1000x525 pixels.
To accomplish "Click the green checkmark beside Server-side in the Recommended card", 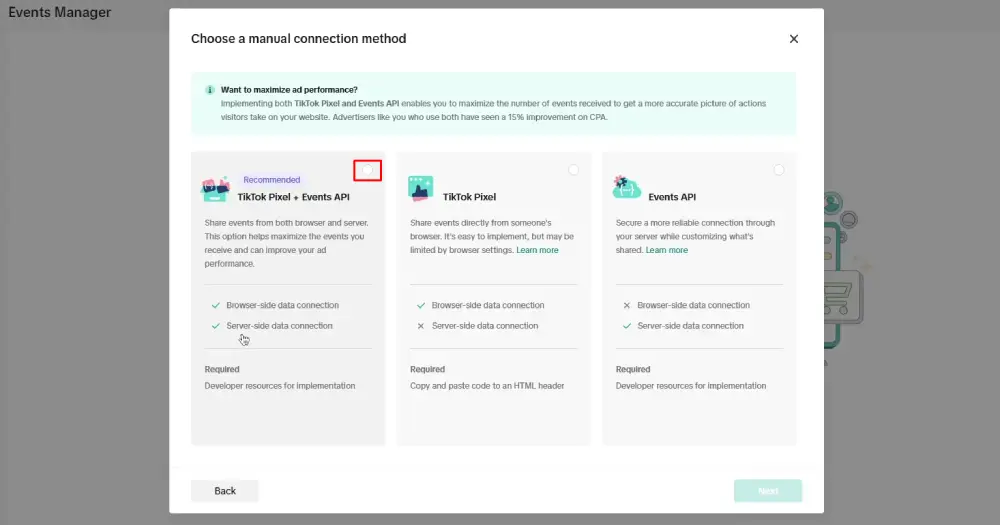I will pyautogui.click(x=216, y=326).
